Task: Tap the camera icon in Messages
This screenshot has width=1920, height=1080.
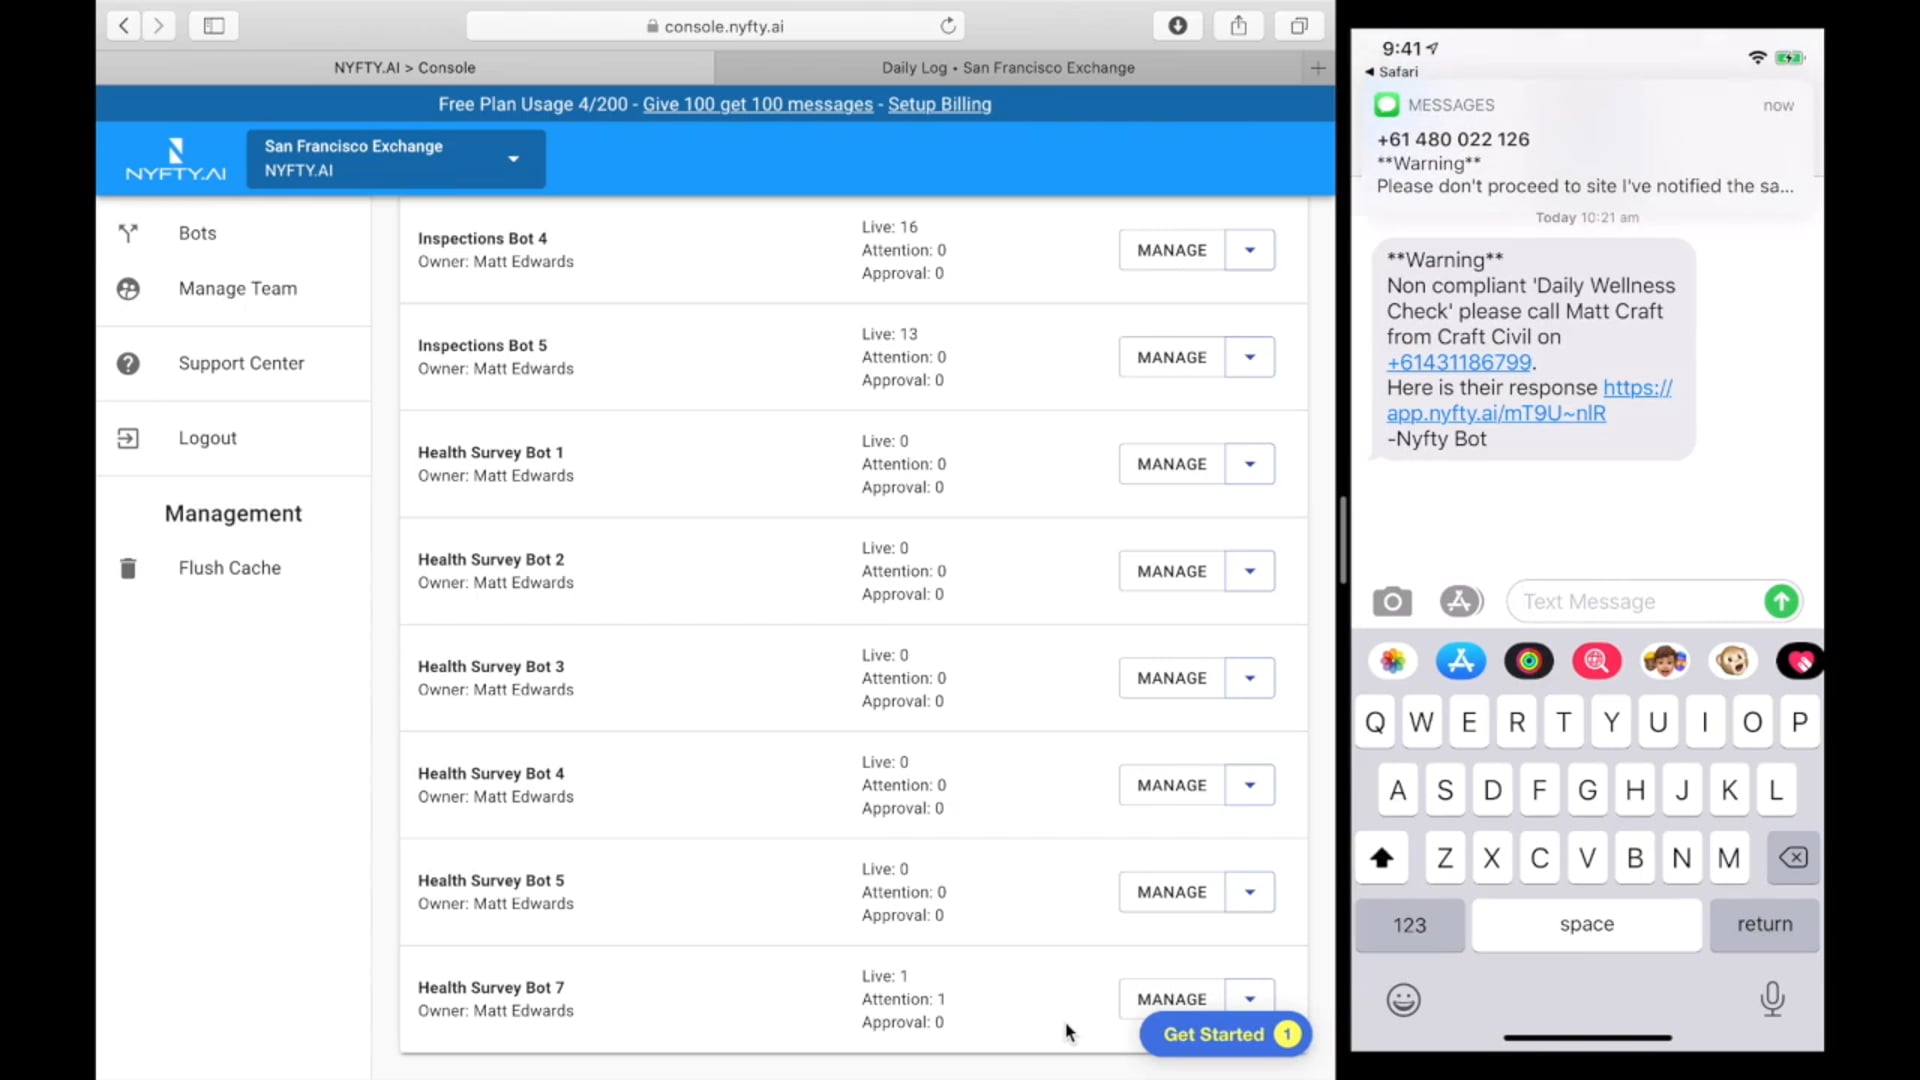Action: click(x=1392, y=602)
